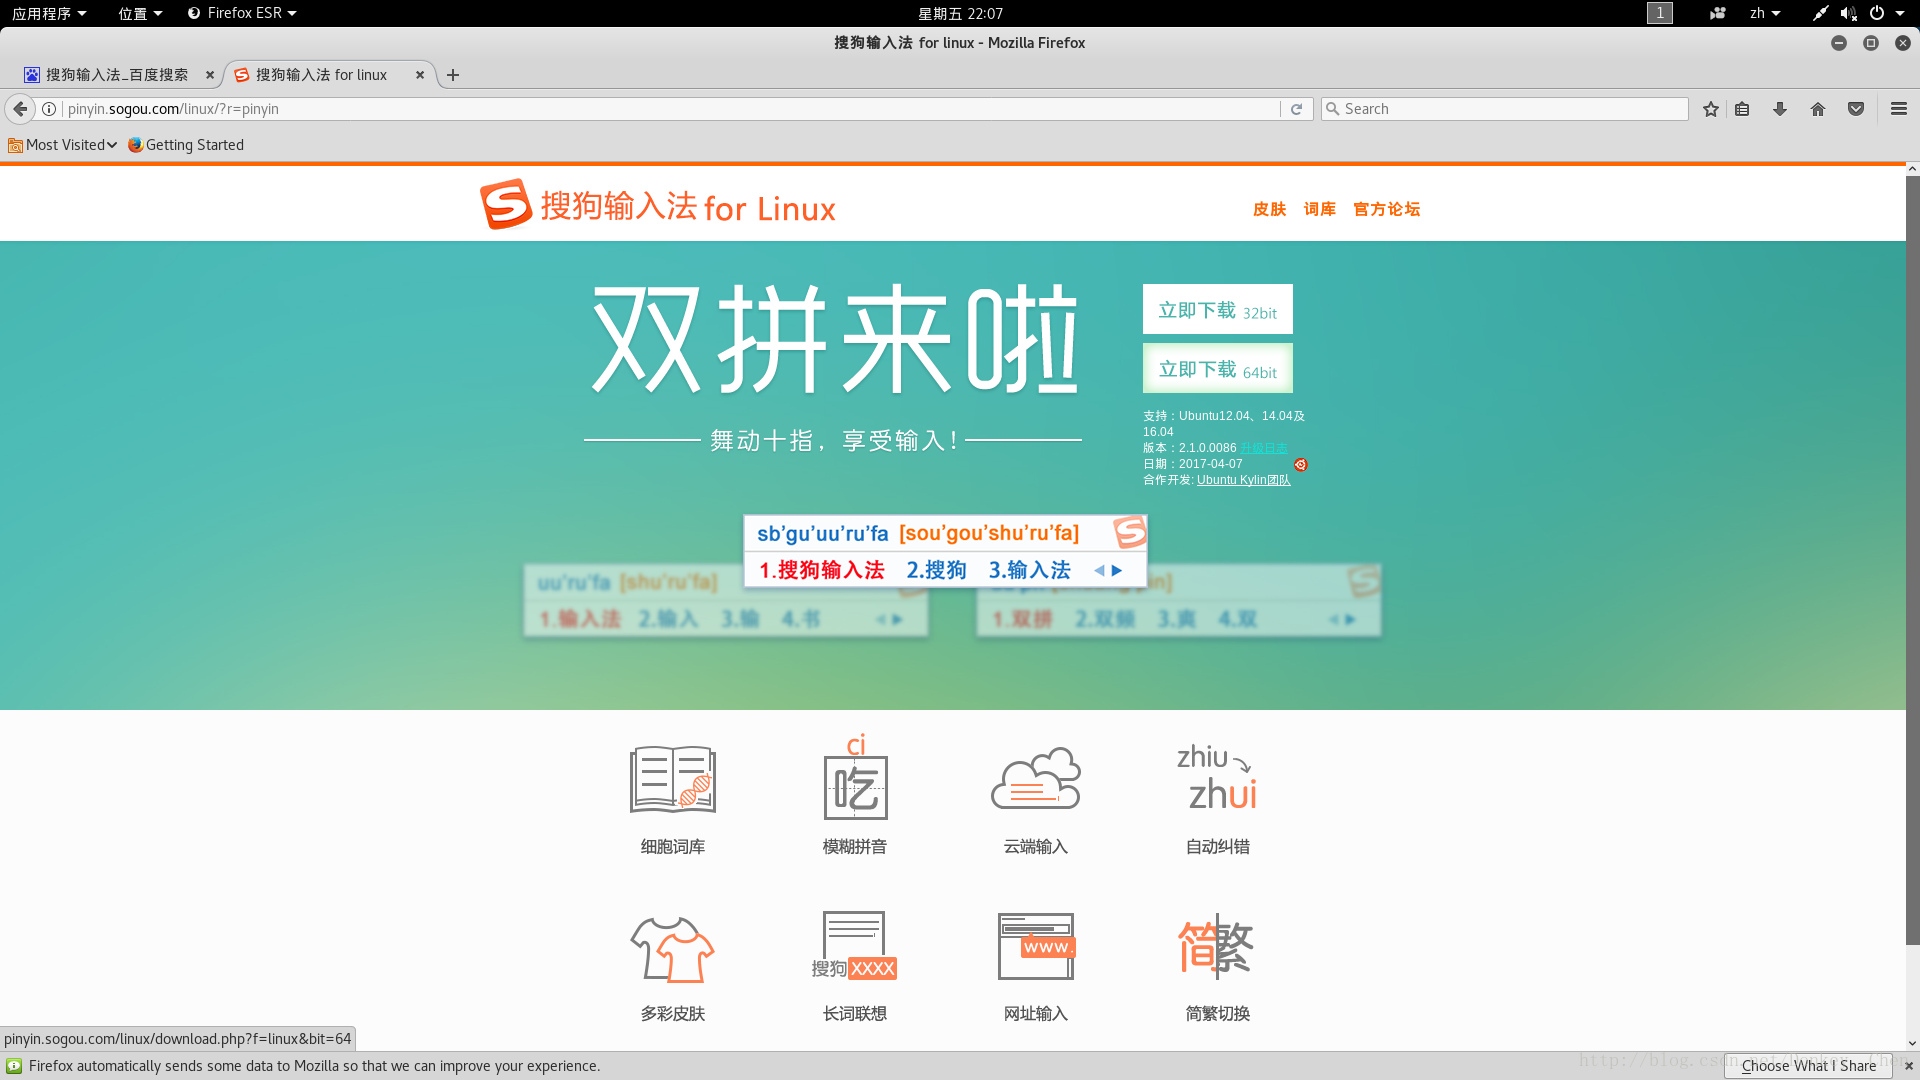Click the site information icon in address bar
The image size is (1920, 1080).
point(48,109)
